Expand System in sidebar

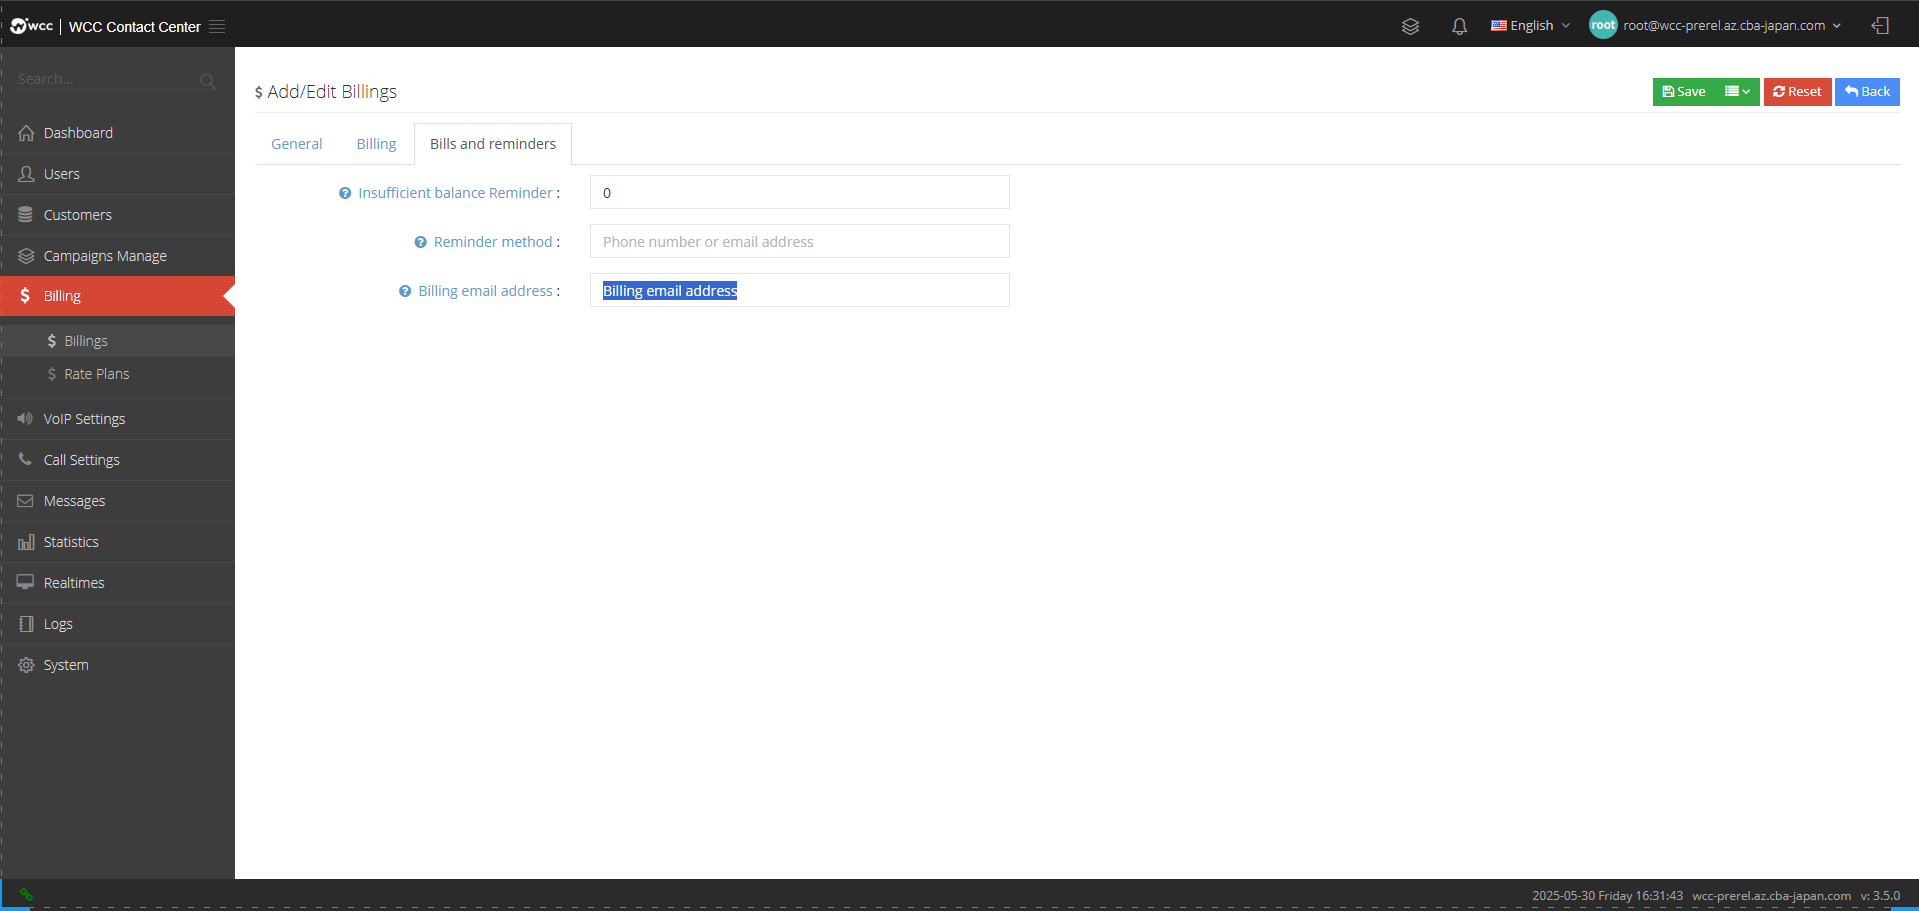tap(117, 665)
